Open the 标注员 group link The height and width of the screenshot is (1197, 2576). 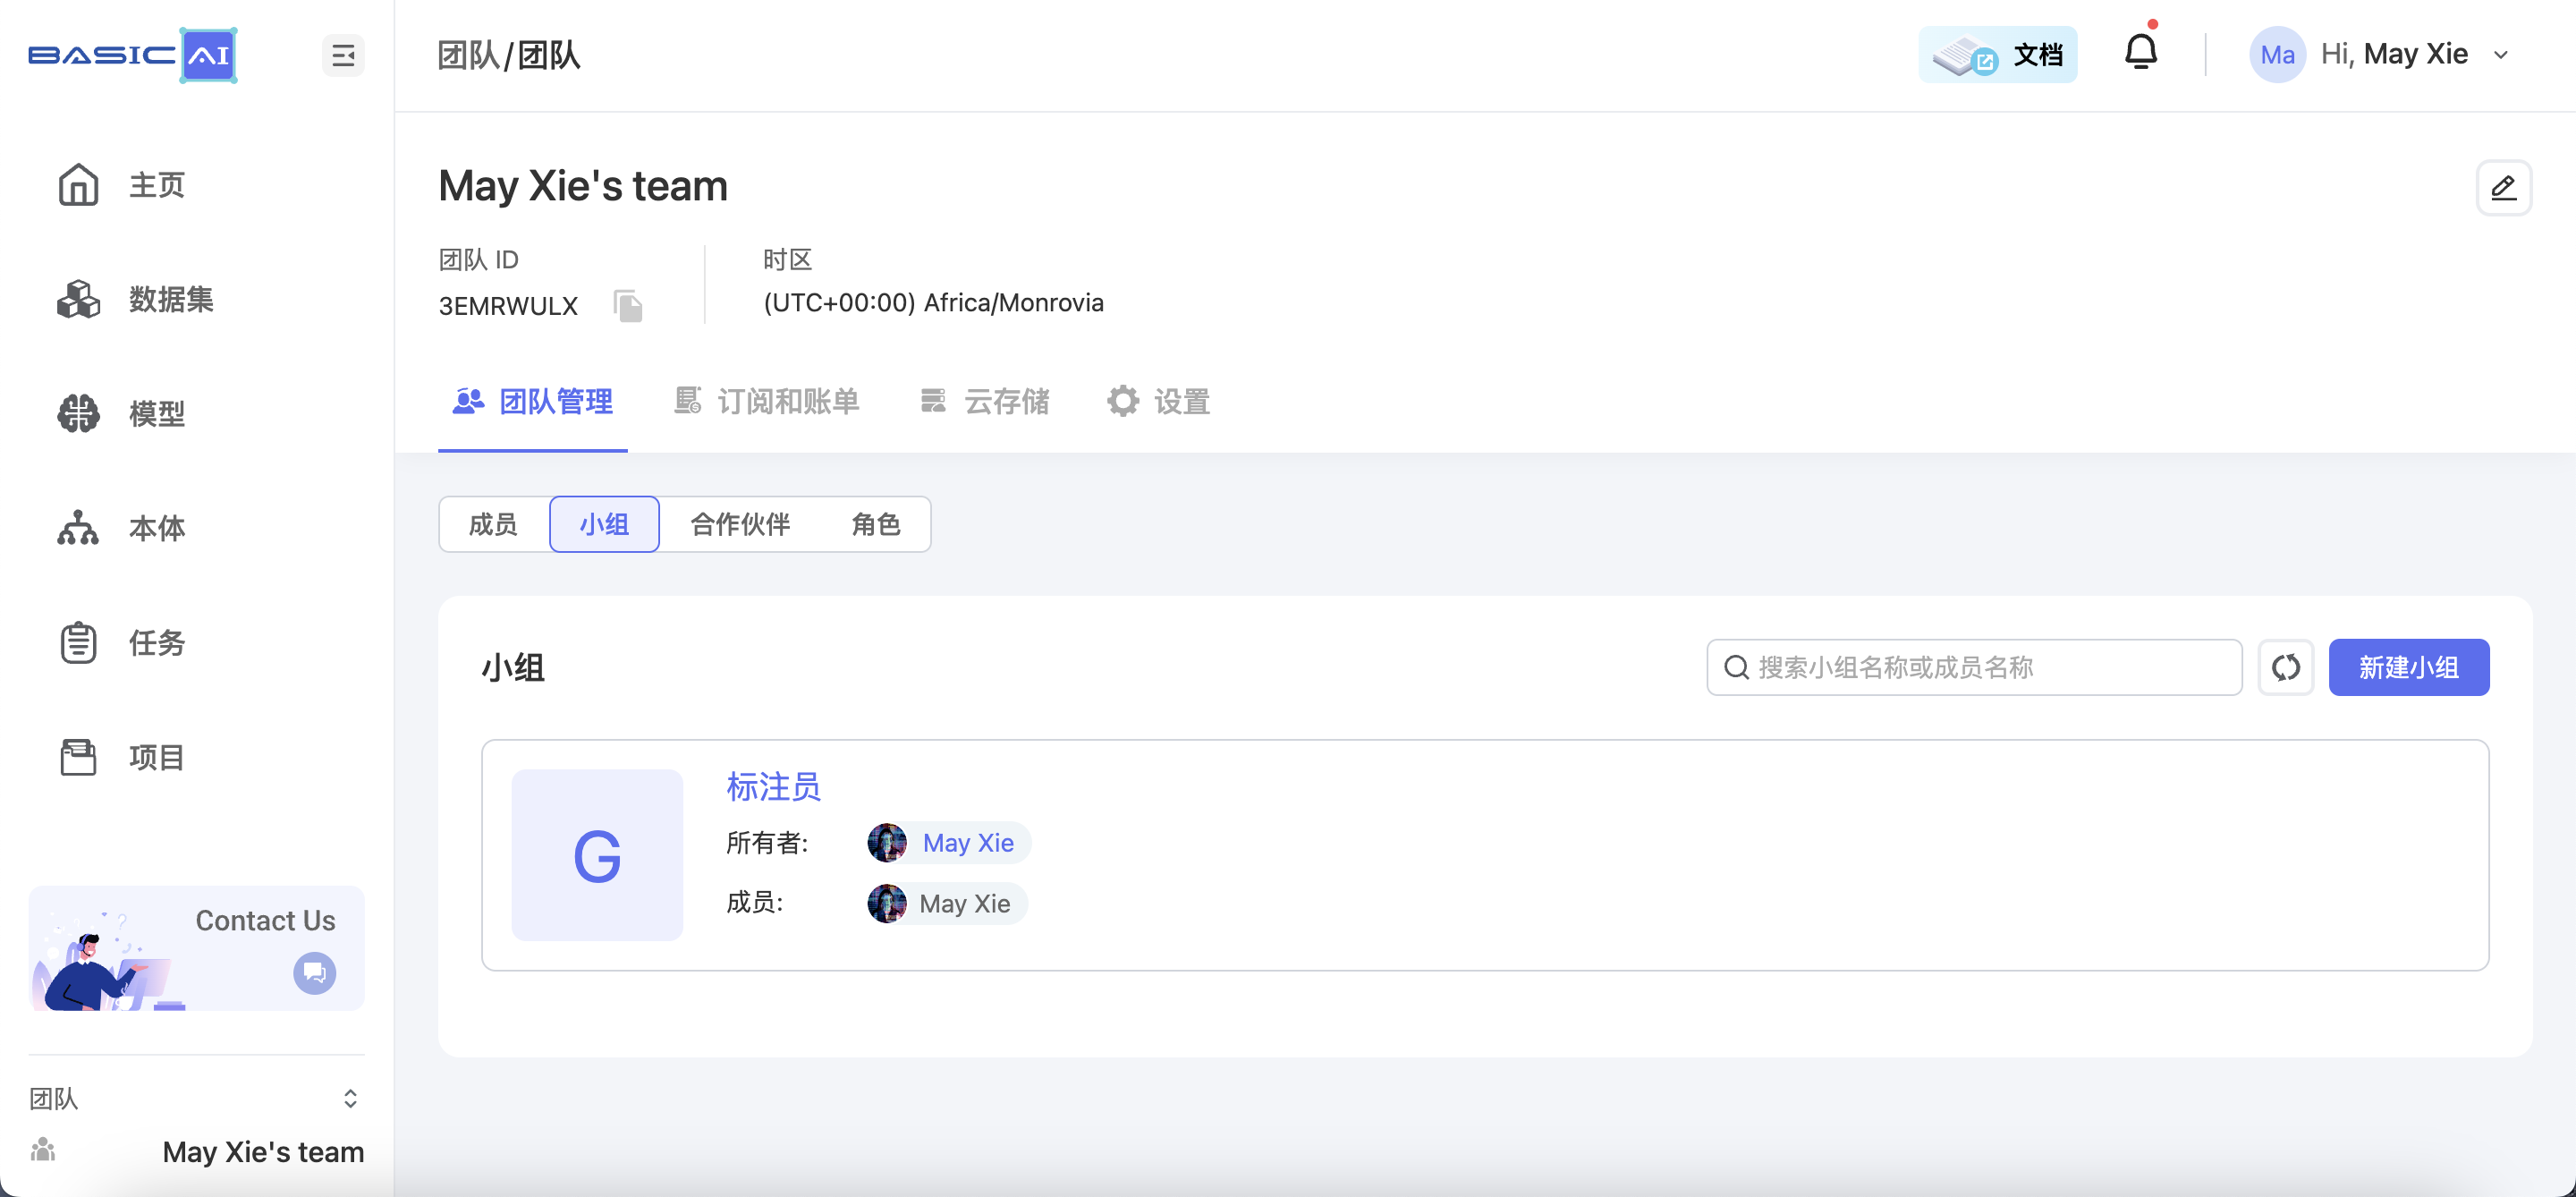click(773, 787)
